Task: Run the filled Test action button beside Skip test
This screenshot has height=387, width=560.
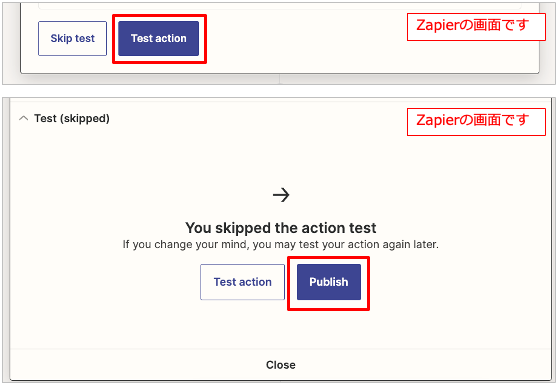Action: click(x=159, y=38)
